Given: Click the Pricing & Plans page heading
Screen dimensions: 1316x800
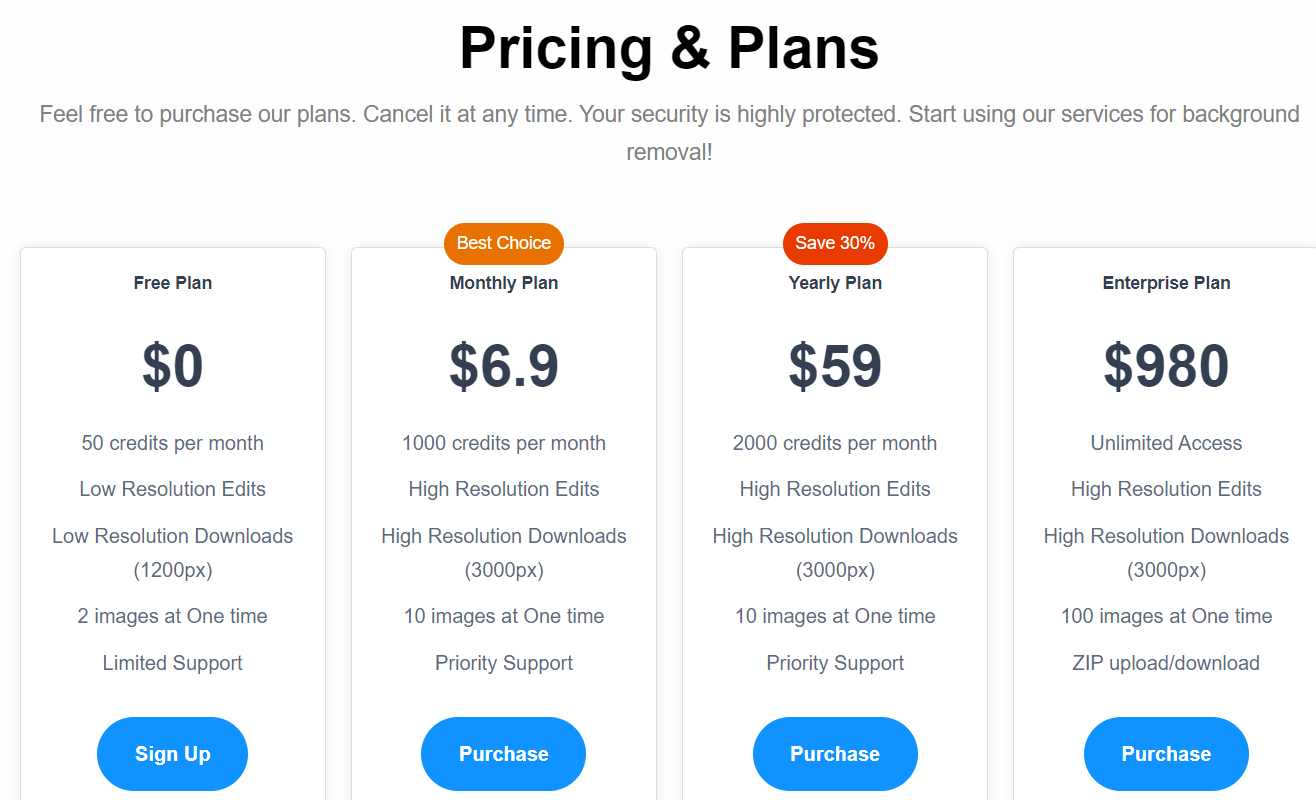Looking at the screenshot, I should tap(669, 47).
